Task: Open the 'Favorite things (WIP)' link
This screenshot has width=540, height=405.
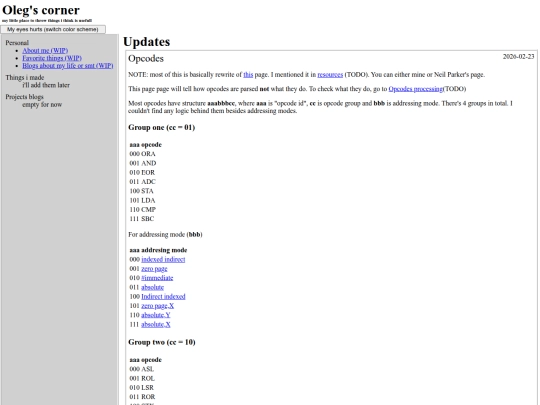Action: (52, 58)
